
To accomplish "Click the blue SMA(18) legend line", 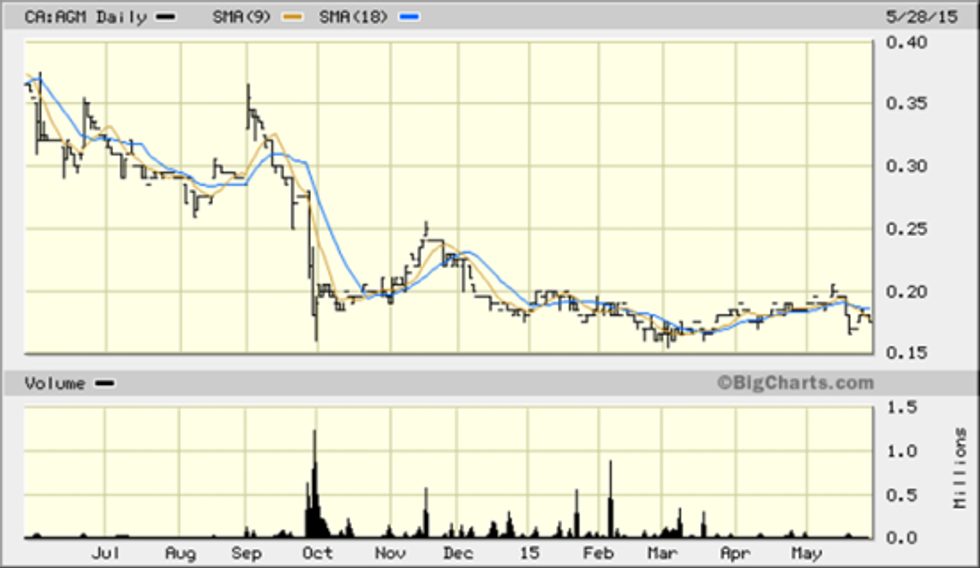I will 410,18.
